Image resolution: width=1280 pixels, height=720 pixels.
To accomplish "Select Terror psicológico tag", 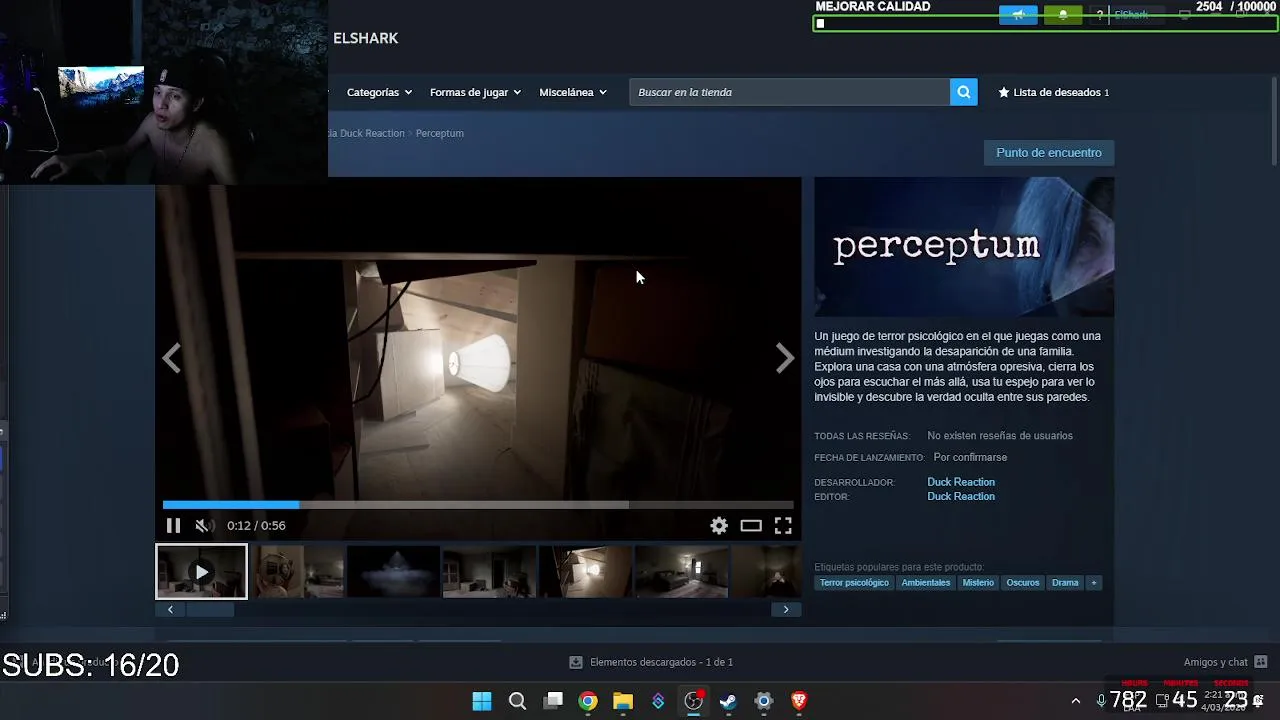I will pyautogui.click(x=854, y=583).
